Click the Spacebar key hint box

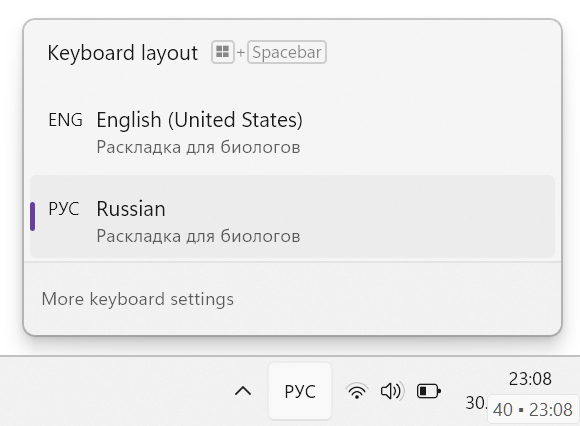(x=287, y=52)
